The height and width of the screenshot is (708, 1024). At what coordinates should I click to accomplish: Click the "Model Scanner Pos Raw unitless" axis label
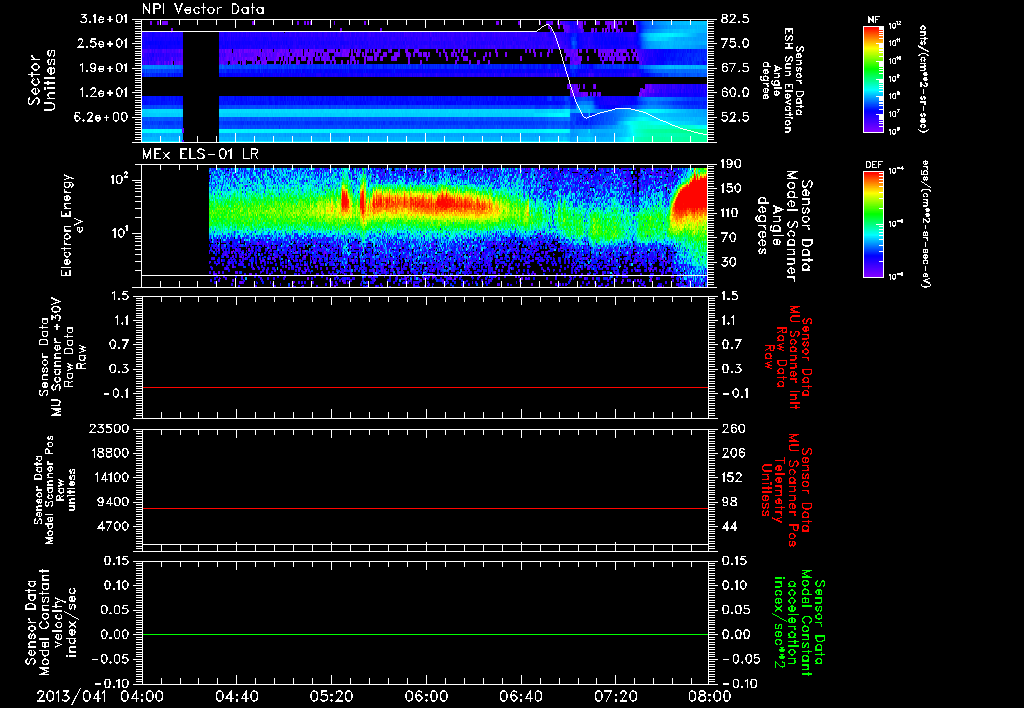56,491
